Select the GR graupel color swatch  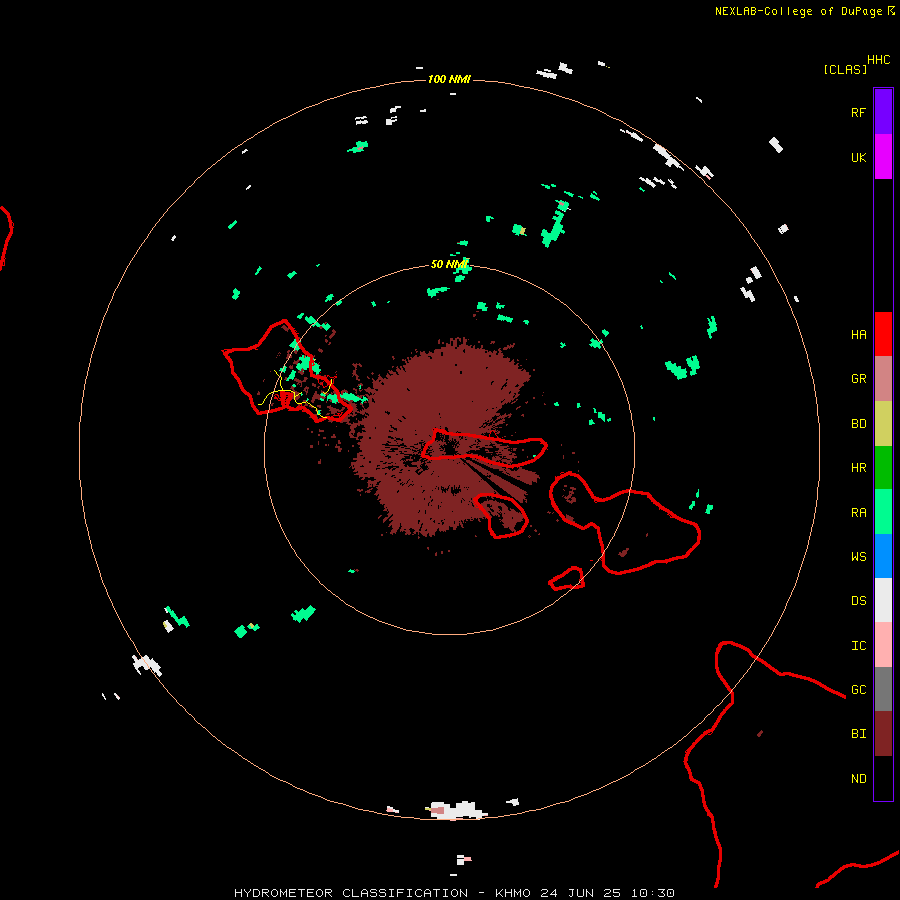coord(883,379)
